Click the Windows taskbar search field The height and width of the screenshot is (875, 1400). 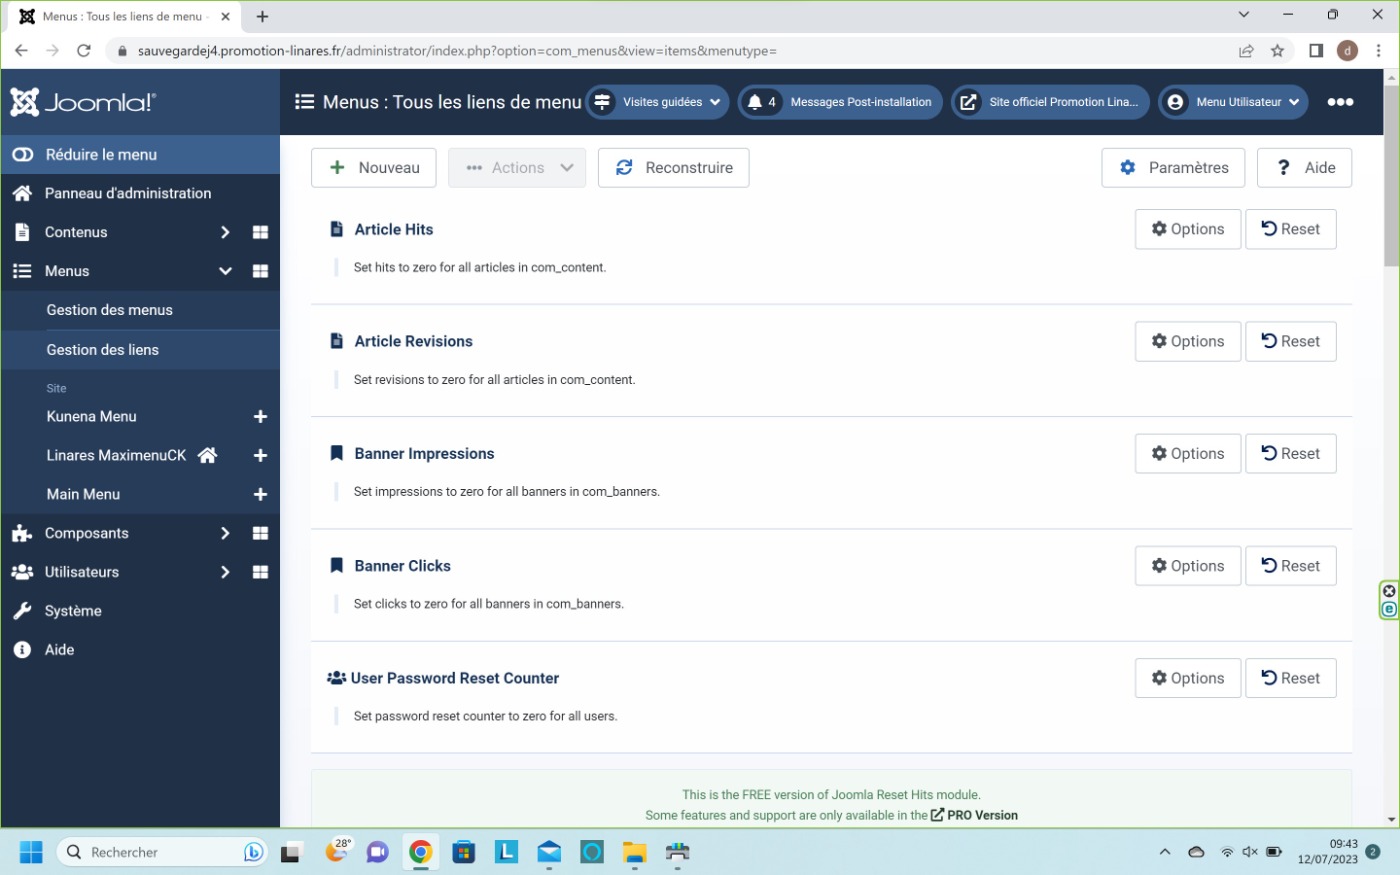pyautogui.click(x=160, y=852)
